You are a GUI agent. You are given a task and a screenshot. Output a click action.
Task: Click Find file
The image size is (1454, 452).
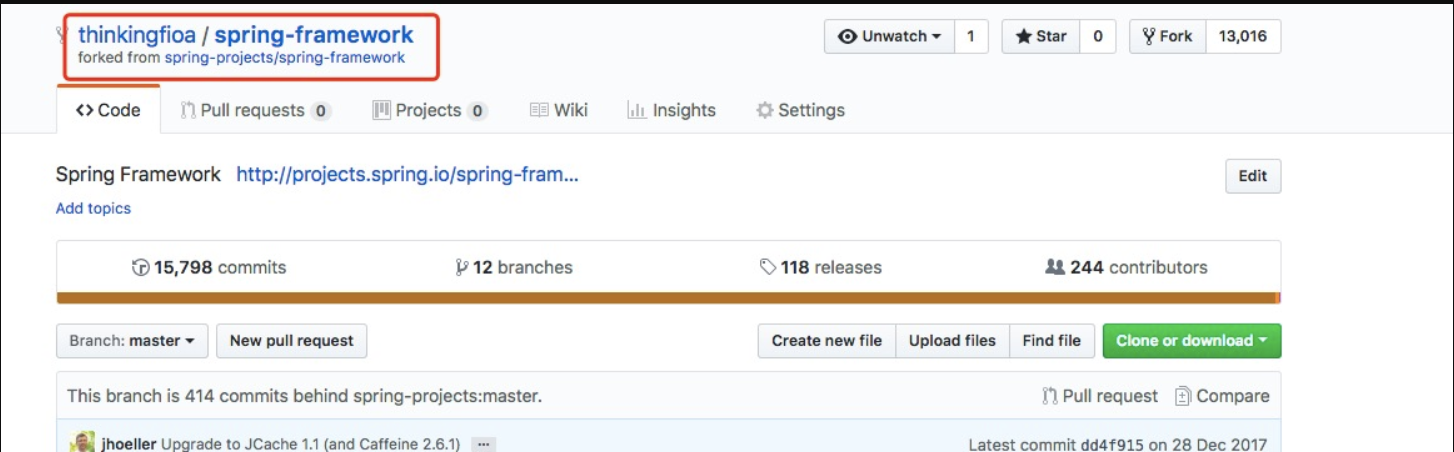tap(1052, 341)
